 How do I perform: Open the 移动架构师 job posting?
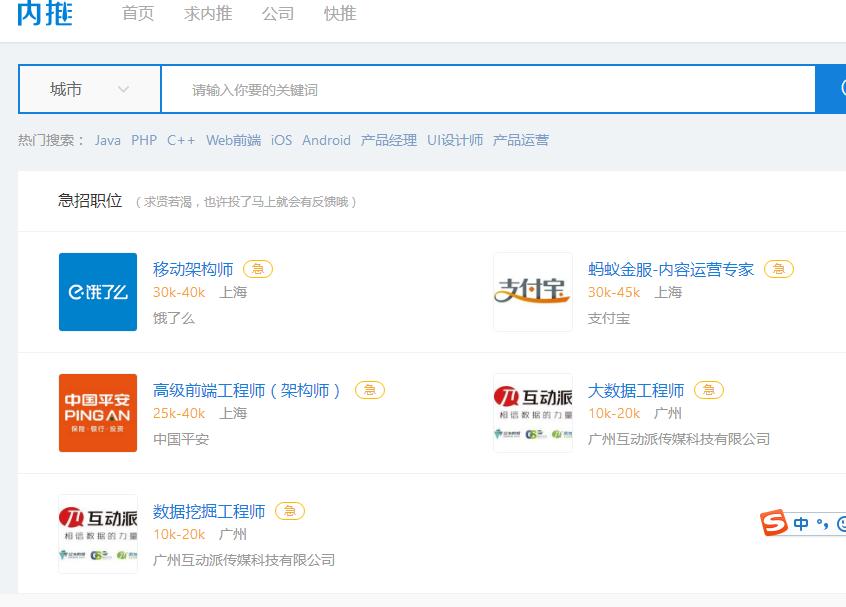coord(192,268)
